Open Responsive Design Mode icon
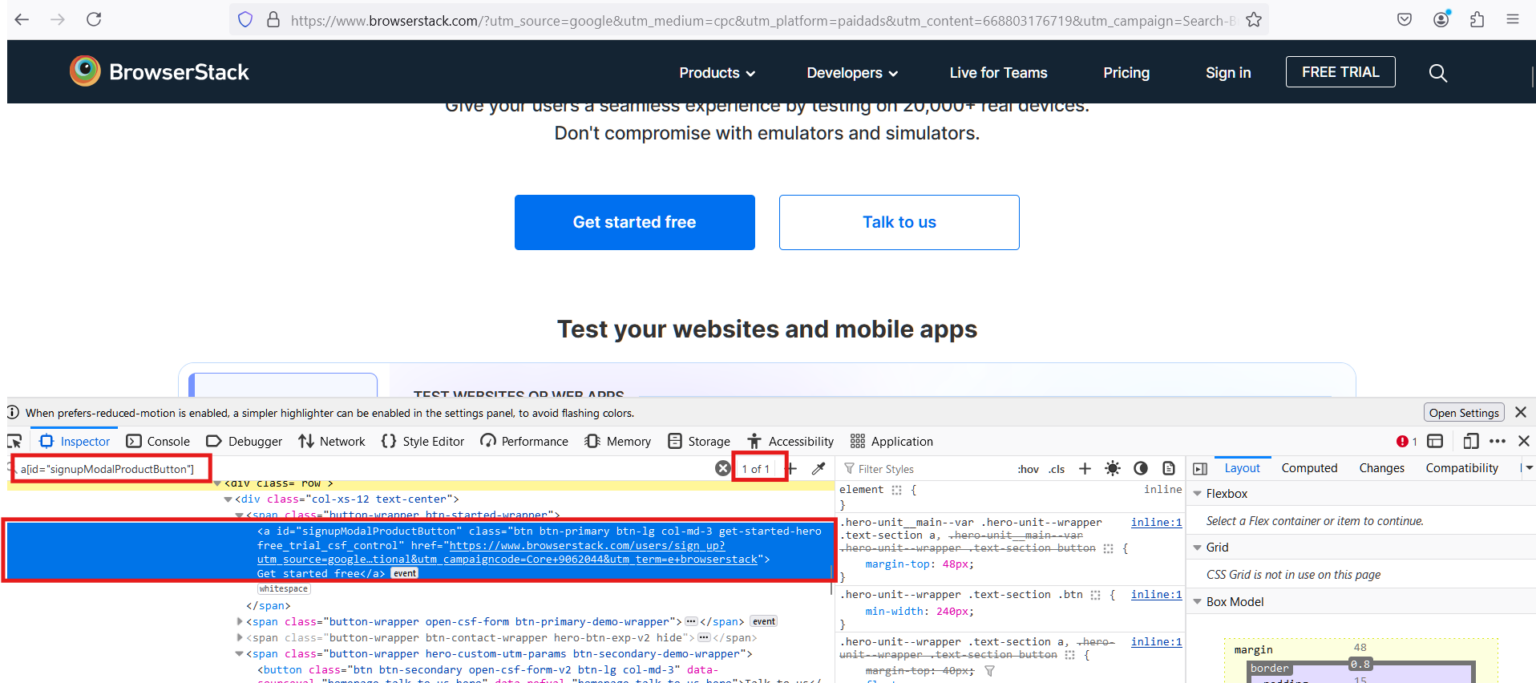Viewport: 1536px width, 683px height. tap(1471, 441)
